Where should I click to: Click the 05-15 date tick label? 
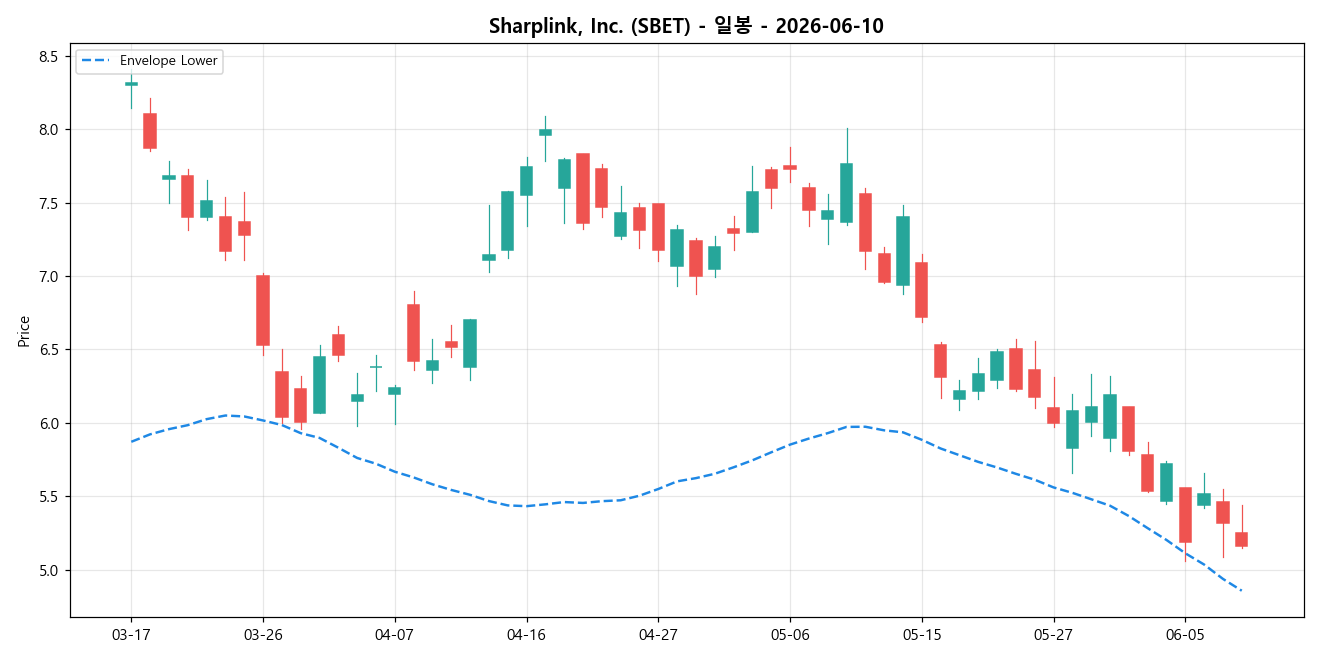[x=921, y=636]
